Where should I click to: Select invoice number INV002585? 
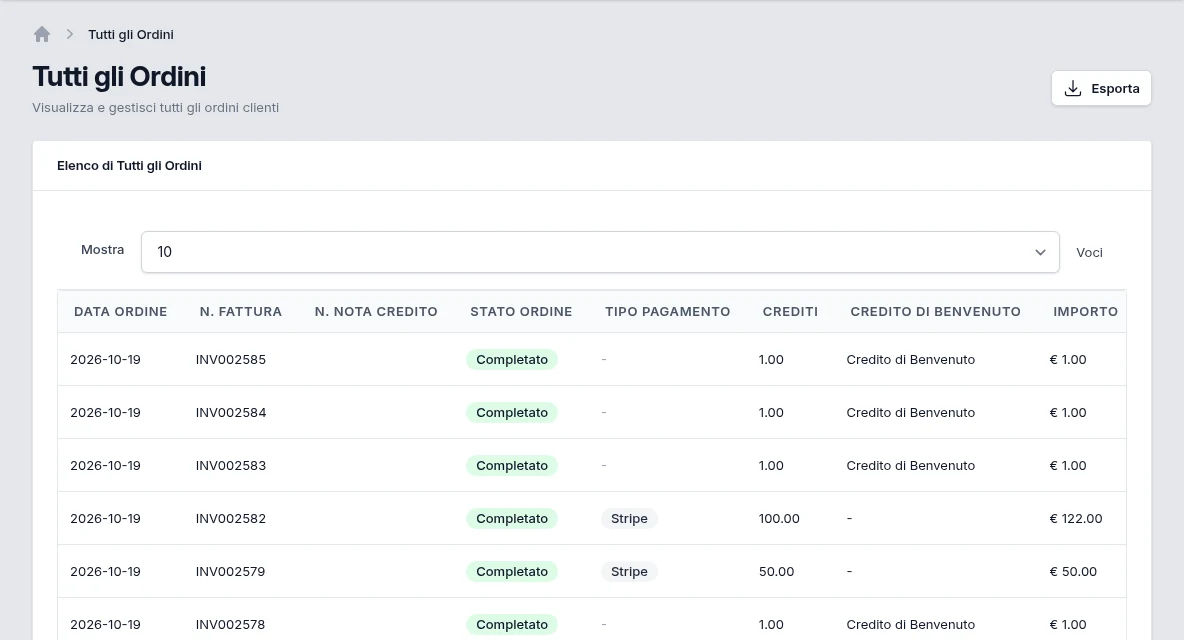(x=231, y=360)
